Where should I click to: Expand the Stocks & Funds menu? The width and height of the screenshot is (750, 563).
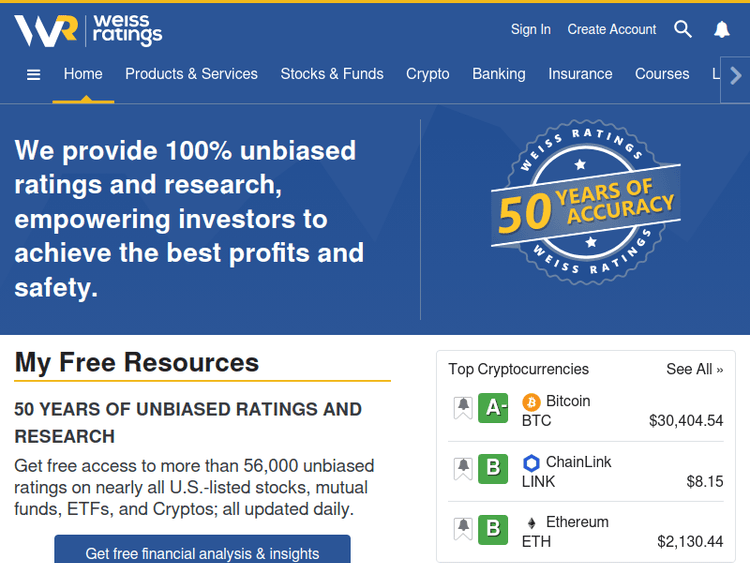(332, 74)
